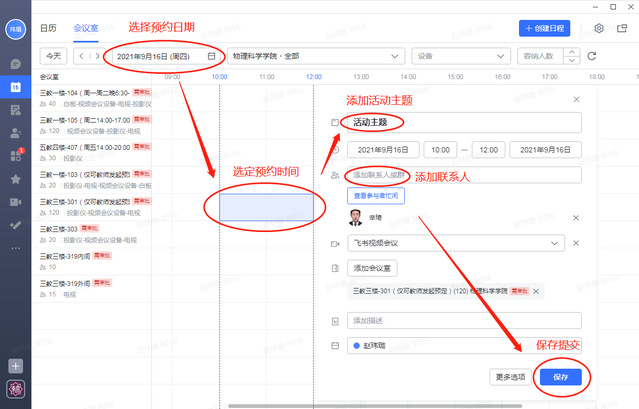
Task: Open Contacts from the left sidebar
Action: pos(16,132)
